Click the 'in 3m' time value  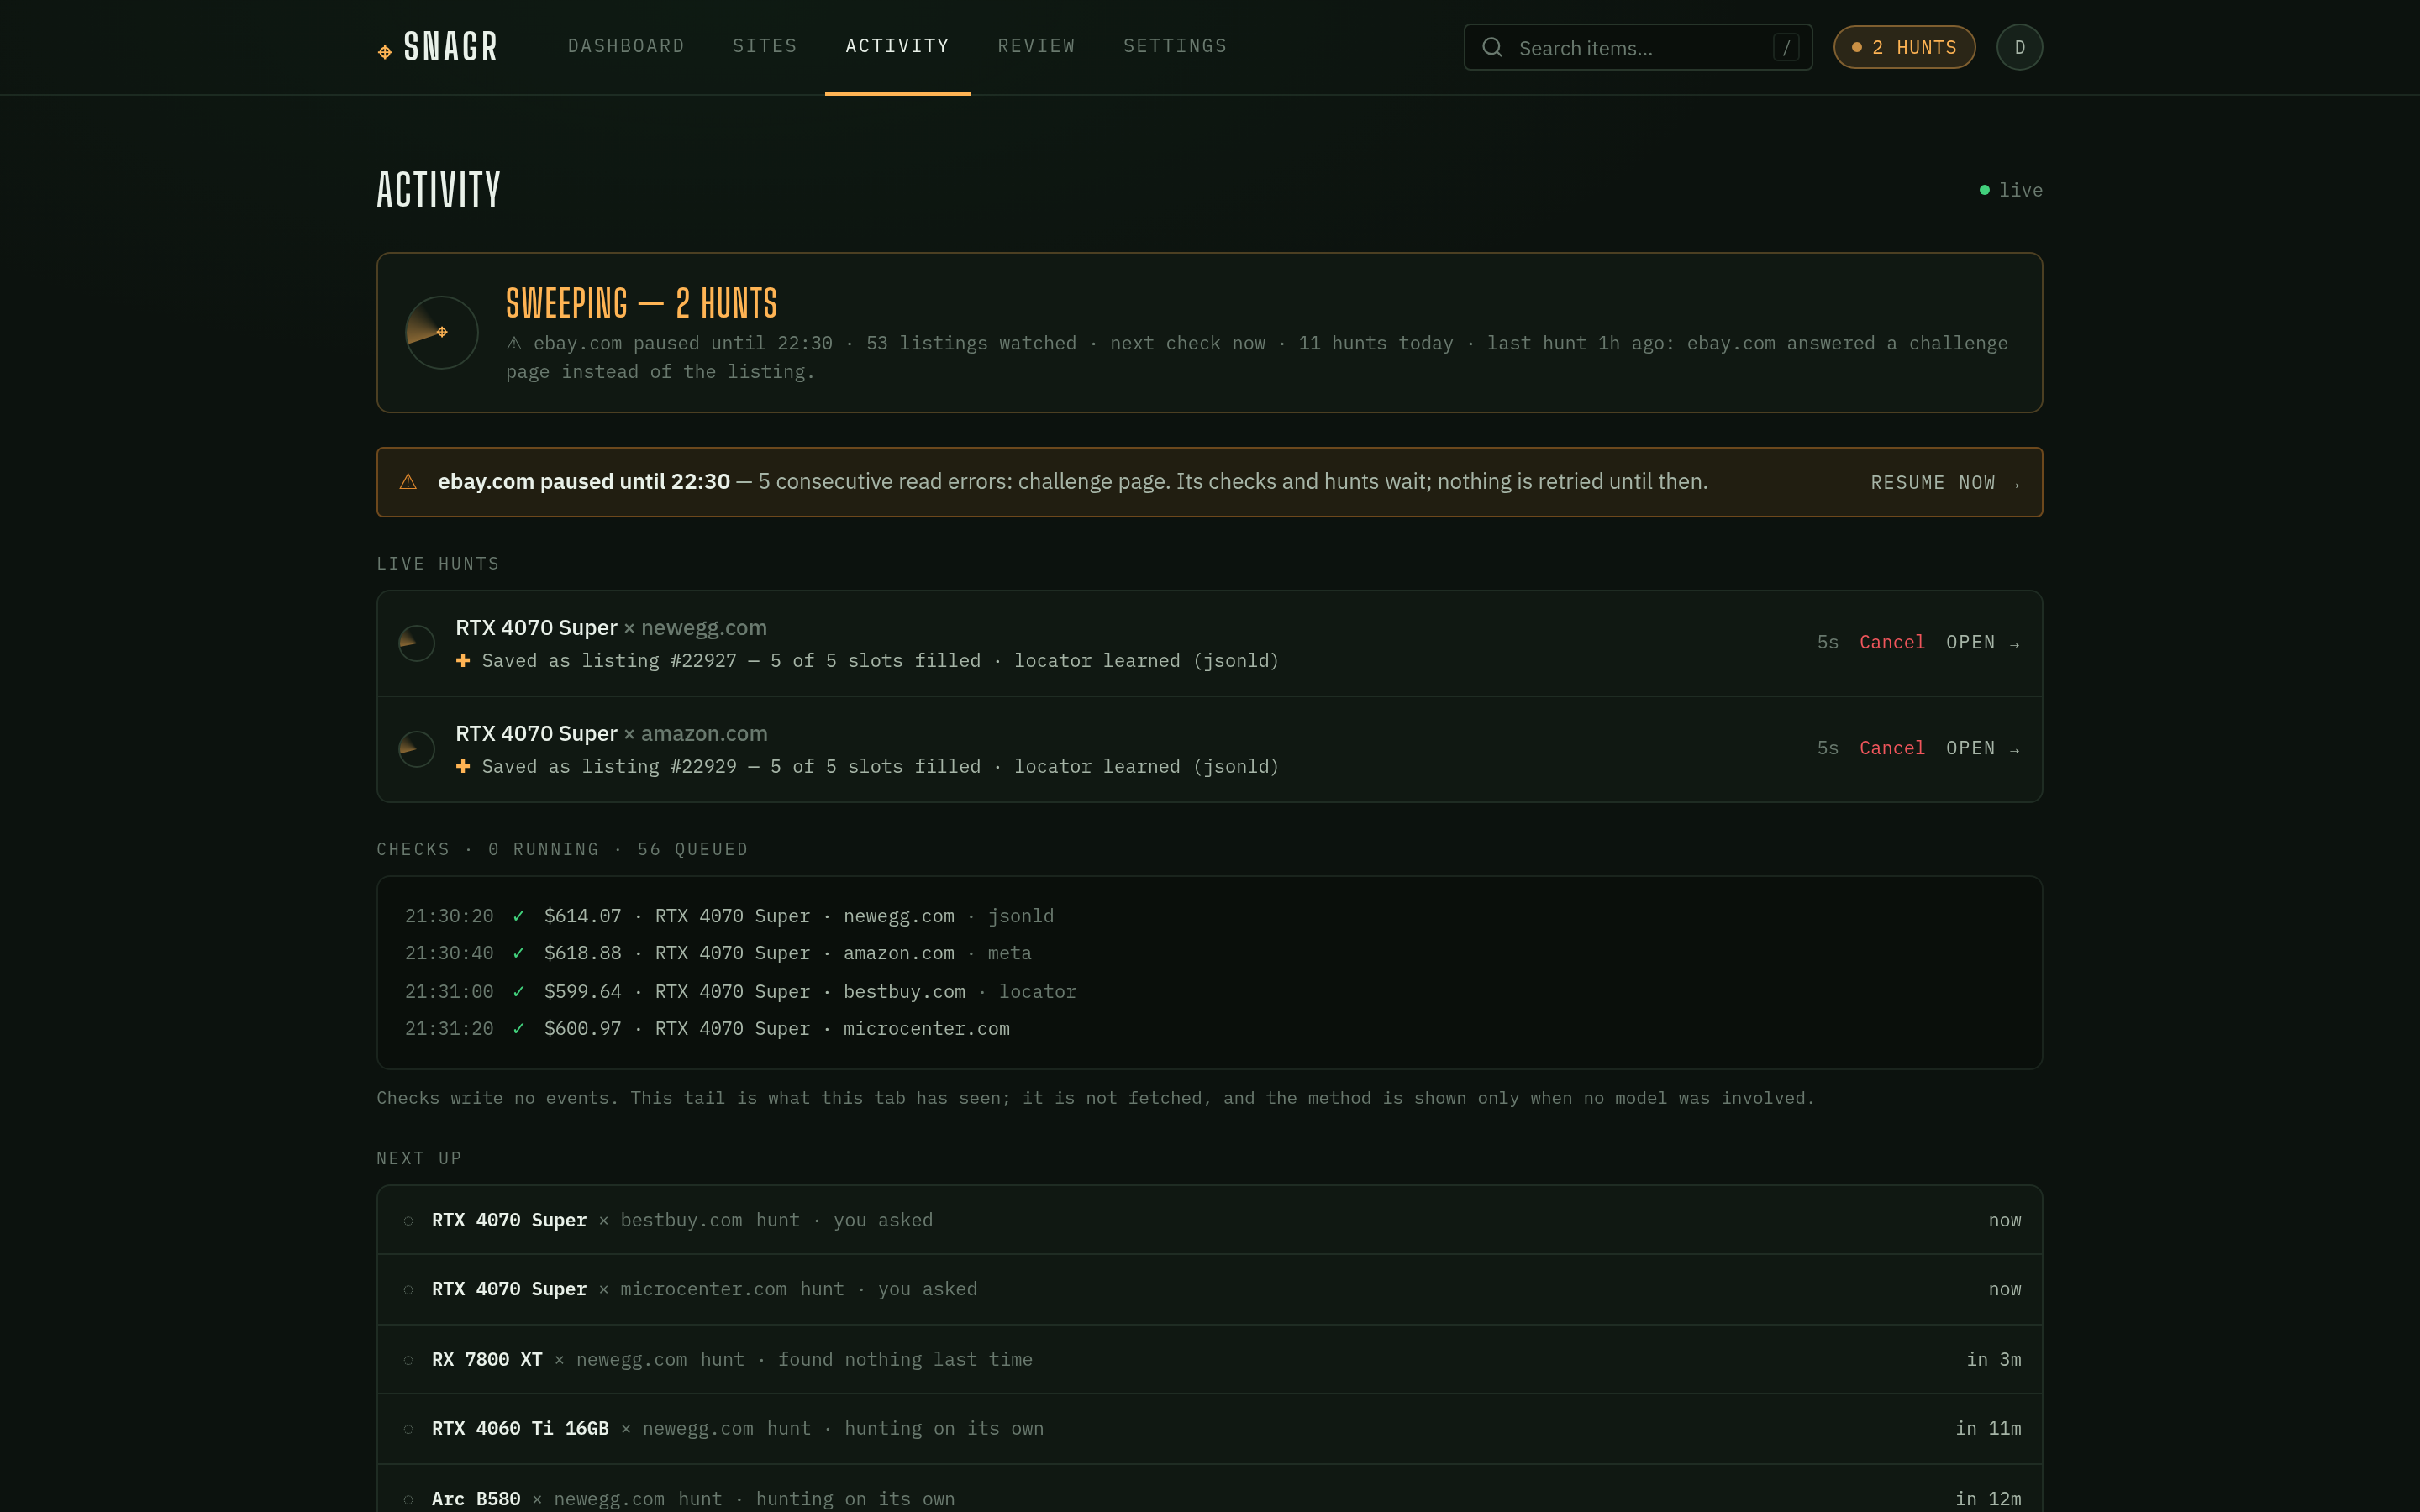click(1993, 1359)
